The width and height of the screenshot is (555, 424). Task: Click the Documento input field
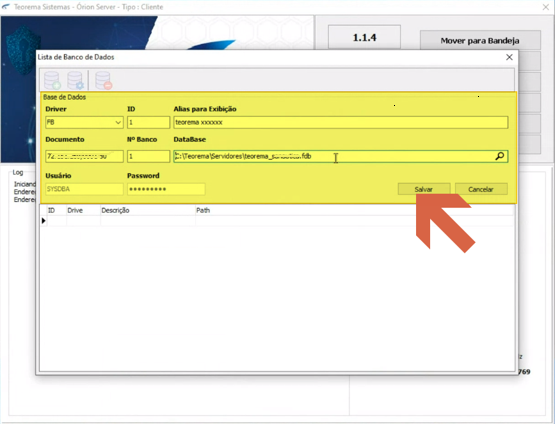[x=84, y=156]
